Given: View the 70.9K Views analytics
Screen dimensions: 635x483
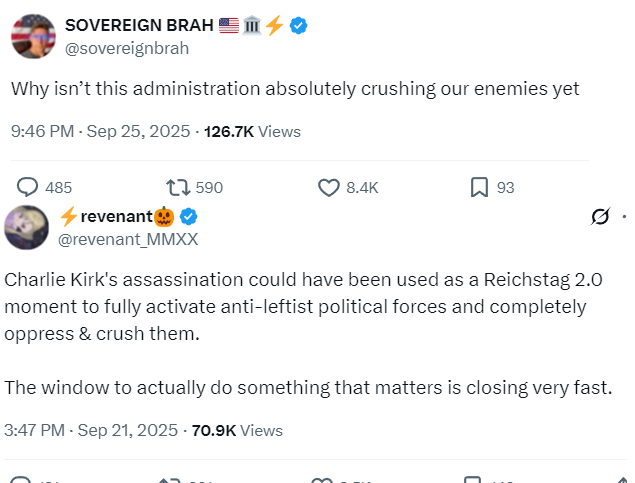Looking at the screenshot, I should pos(235,430).
